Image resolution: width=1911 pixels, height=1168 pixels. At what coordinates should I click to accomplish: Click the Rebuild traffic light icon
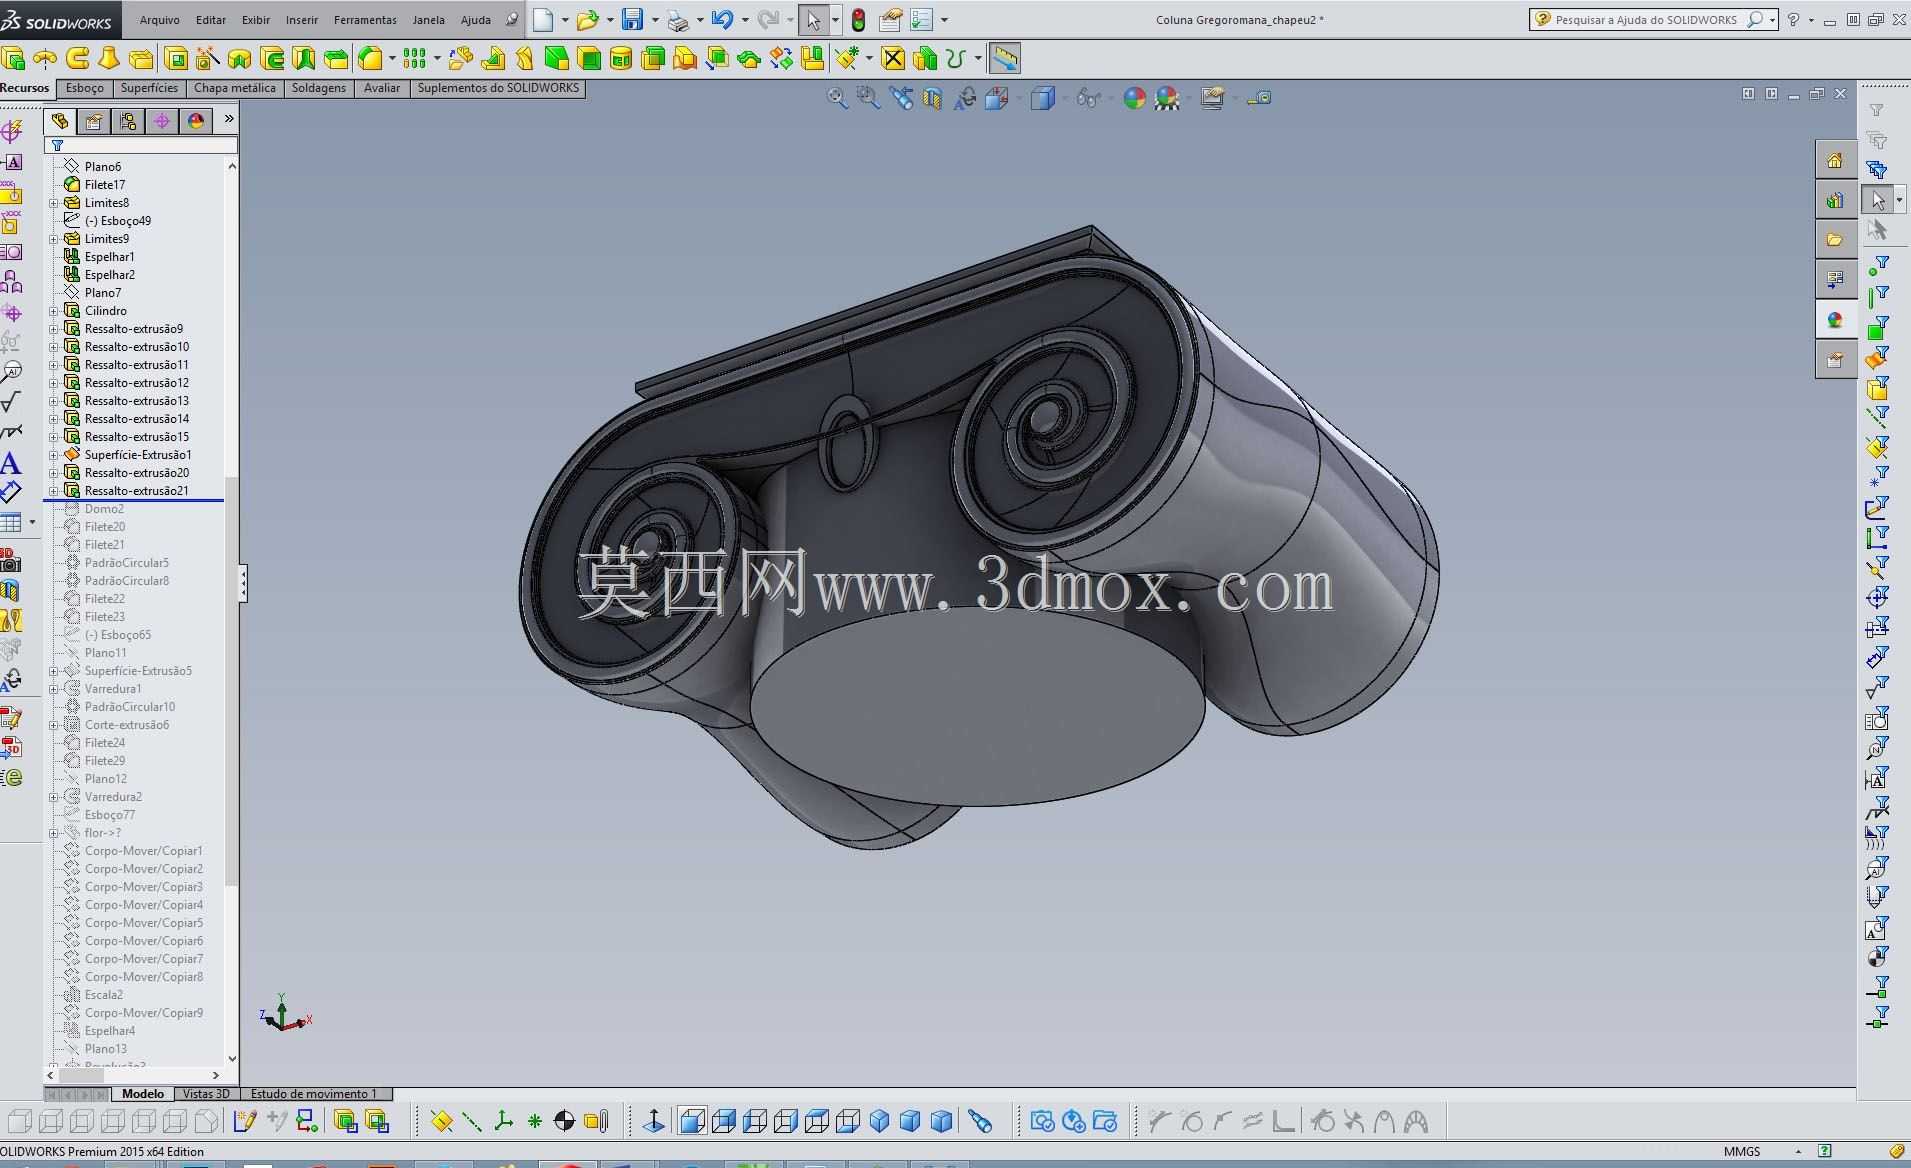[858, 19]
